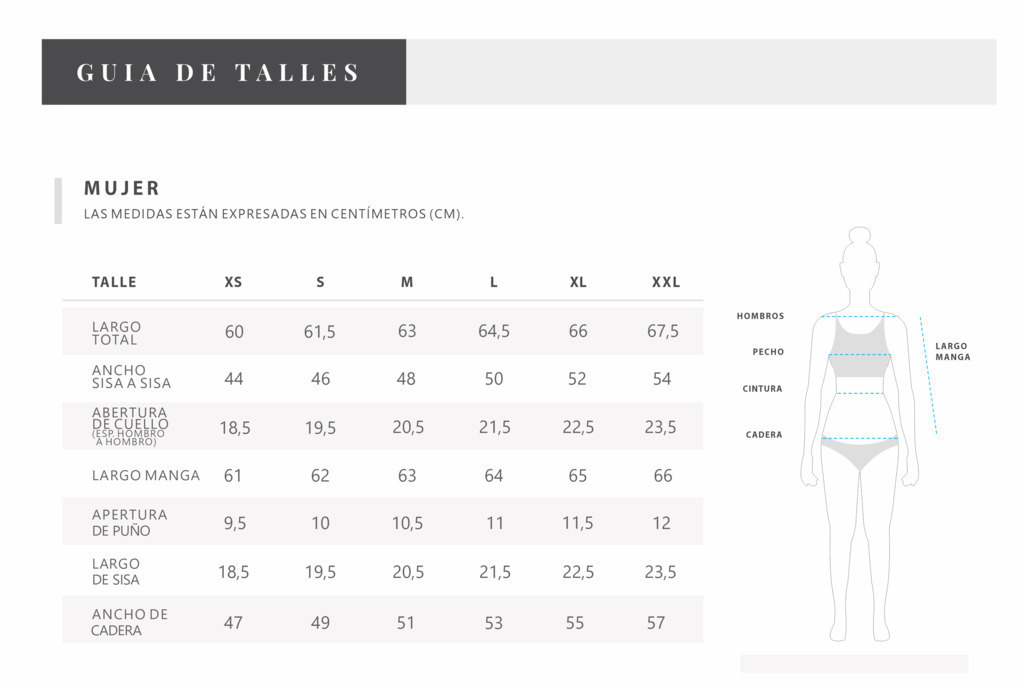
Task: Click the ANCHO SISA A SISA row label
Action: pyautogui.click(x=131, y=377)
